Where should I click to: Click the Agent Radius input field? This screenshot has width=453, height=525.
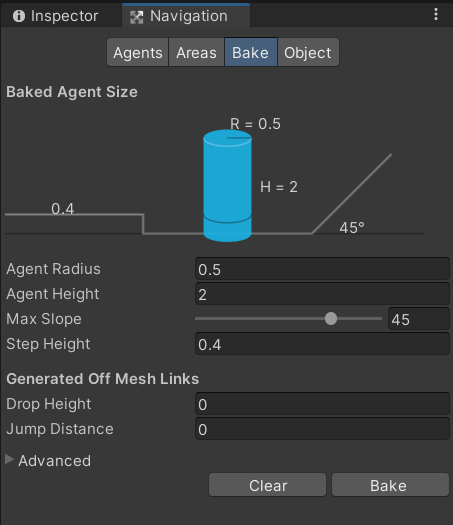tap(322, 269)
